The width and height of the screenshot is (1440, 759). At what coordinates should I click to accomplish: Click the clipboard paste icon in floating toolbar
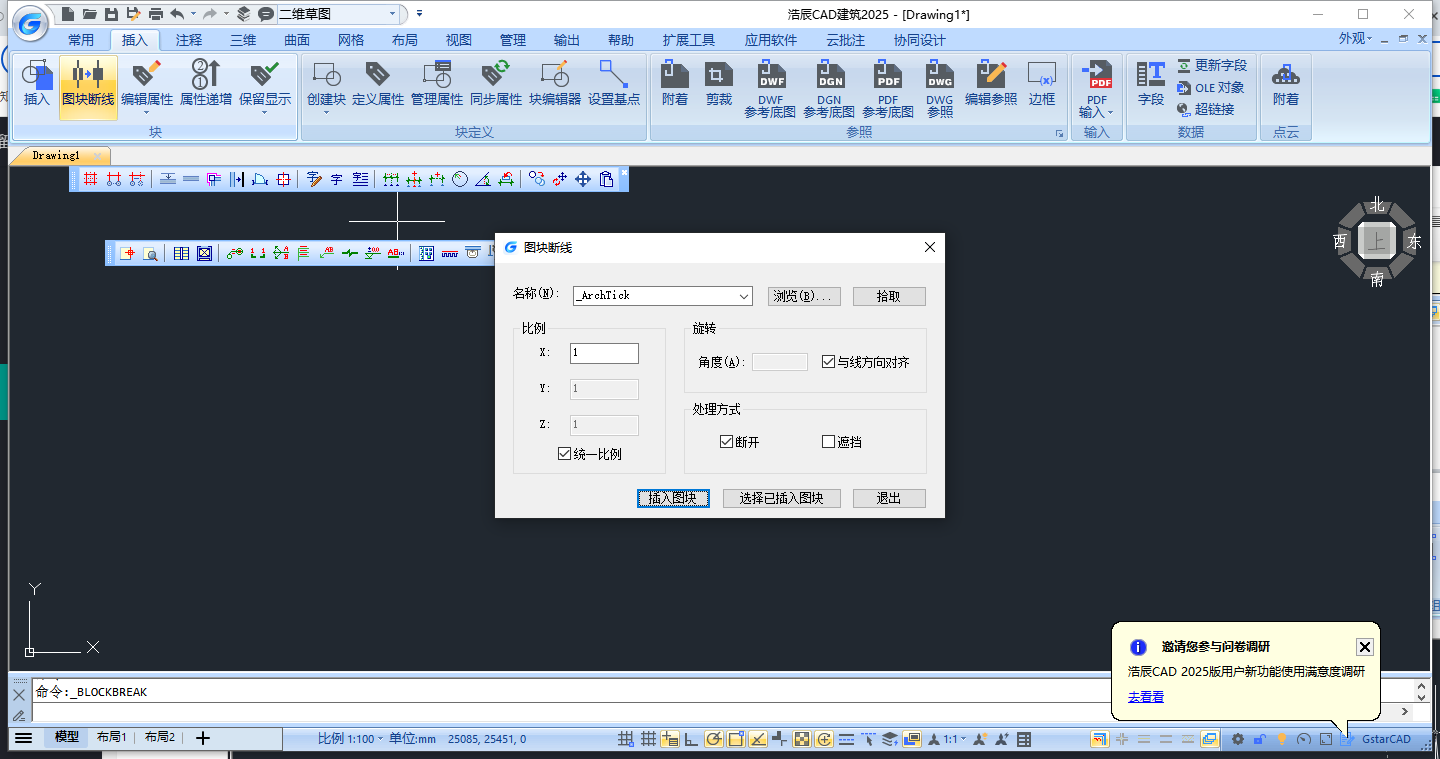(606, 179)
